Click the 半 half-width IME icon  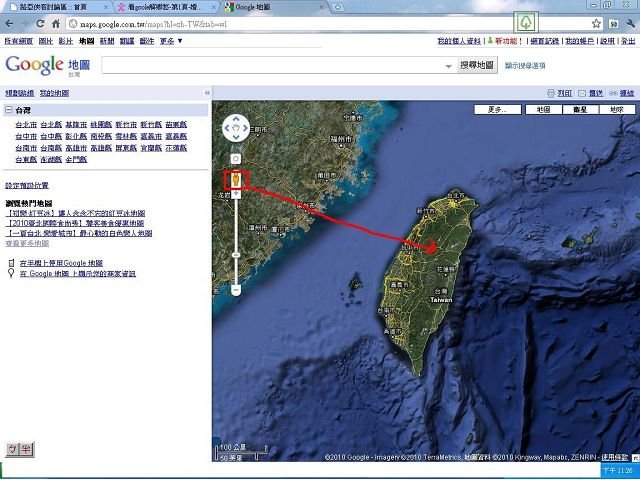pos(27,449)
